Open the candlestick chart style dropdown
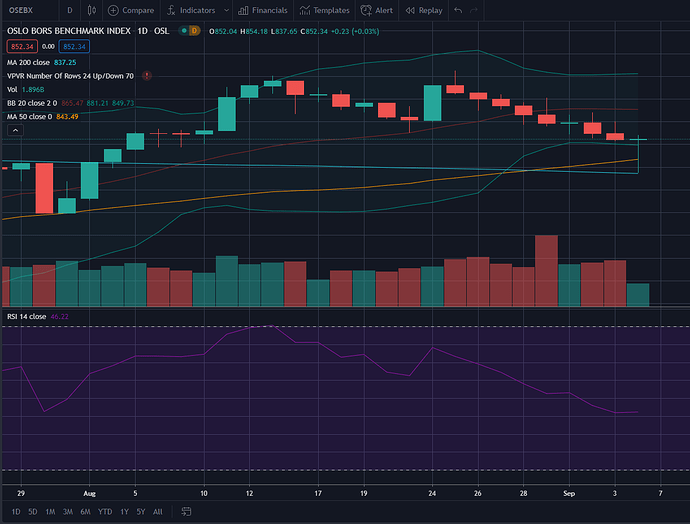Viewport: 690px width, 524px height. pos(93,10)
